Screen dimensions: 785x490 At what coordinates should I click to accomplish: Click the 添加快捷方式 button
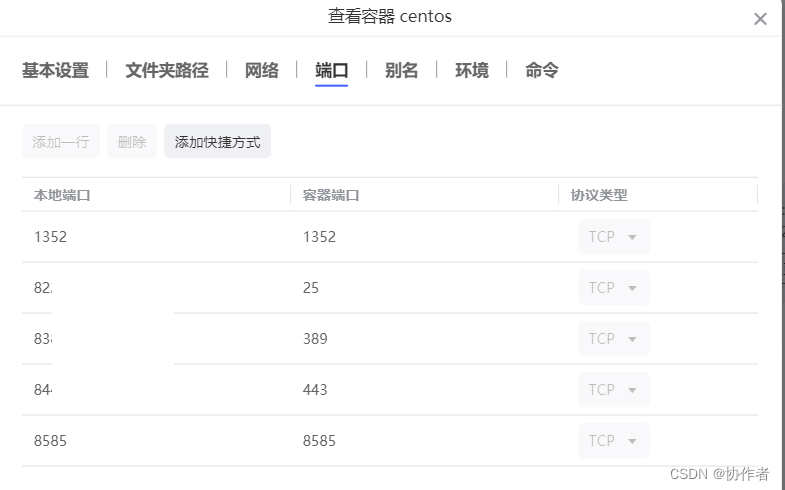pos(217,142)
